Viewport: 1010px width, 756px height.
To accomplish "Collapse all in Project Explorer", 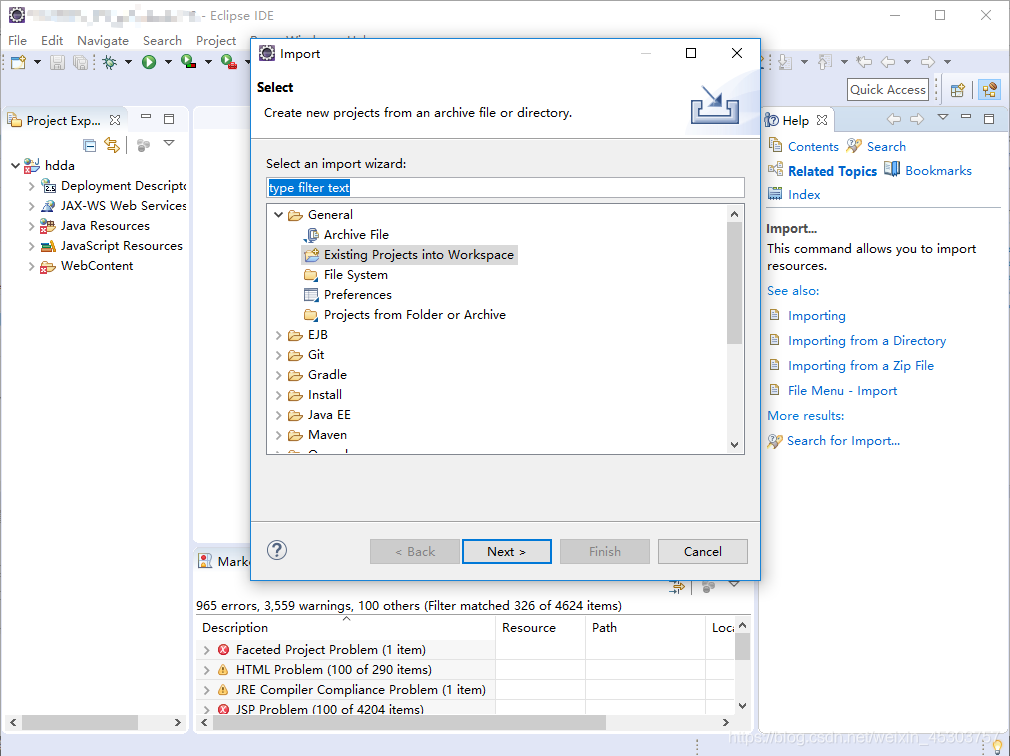I will 90,145.
